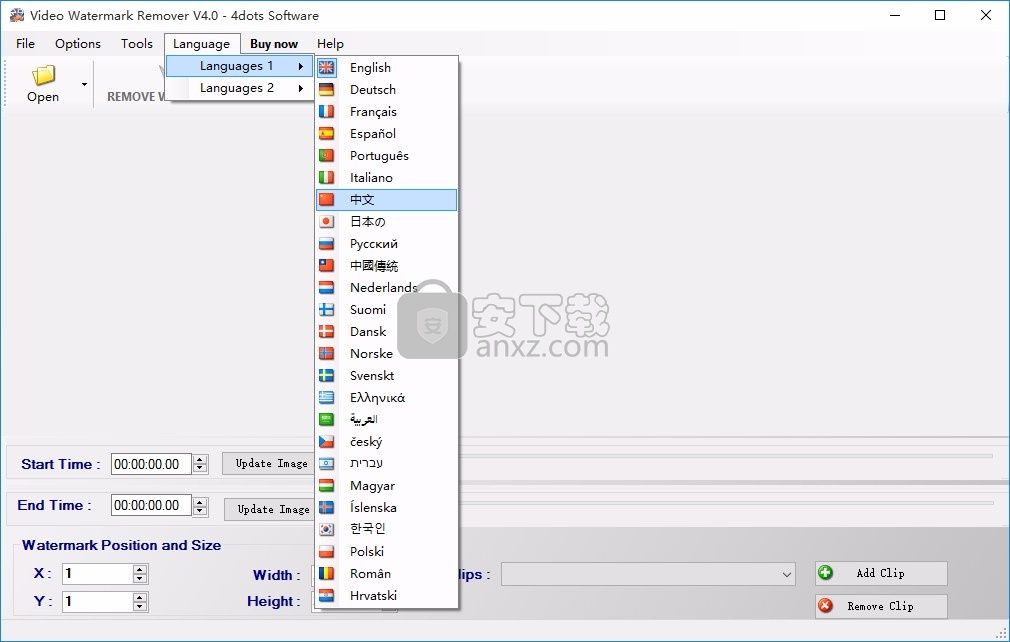Click the Netherlands flag icon
Viewport: 1010px width, 642px height.
coord(327,287)
